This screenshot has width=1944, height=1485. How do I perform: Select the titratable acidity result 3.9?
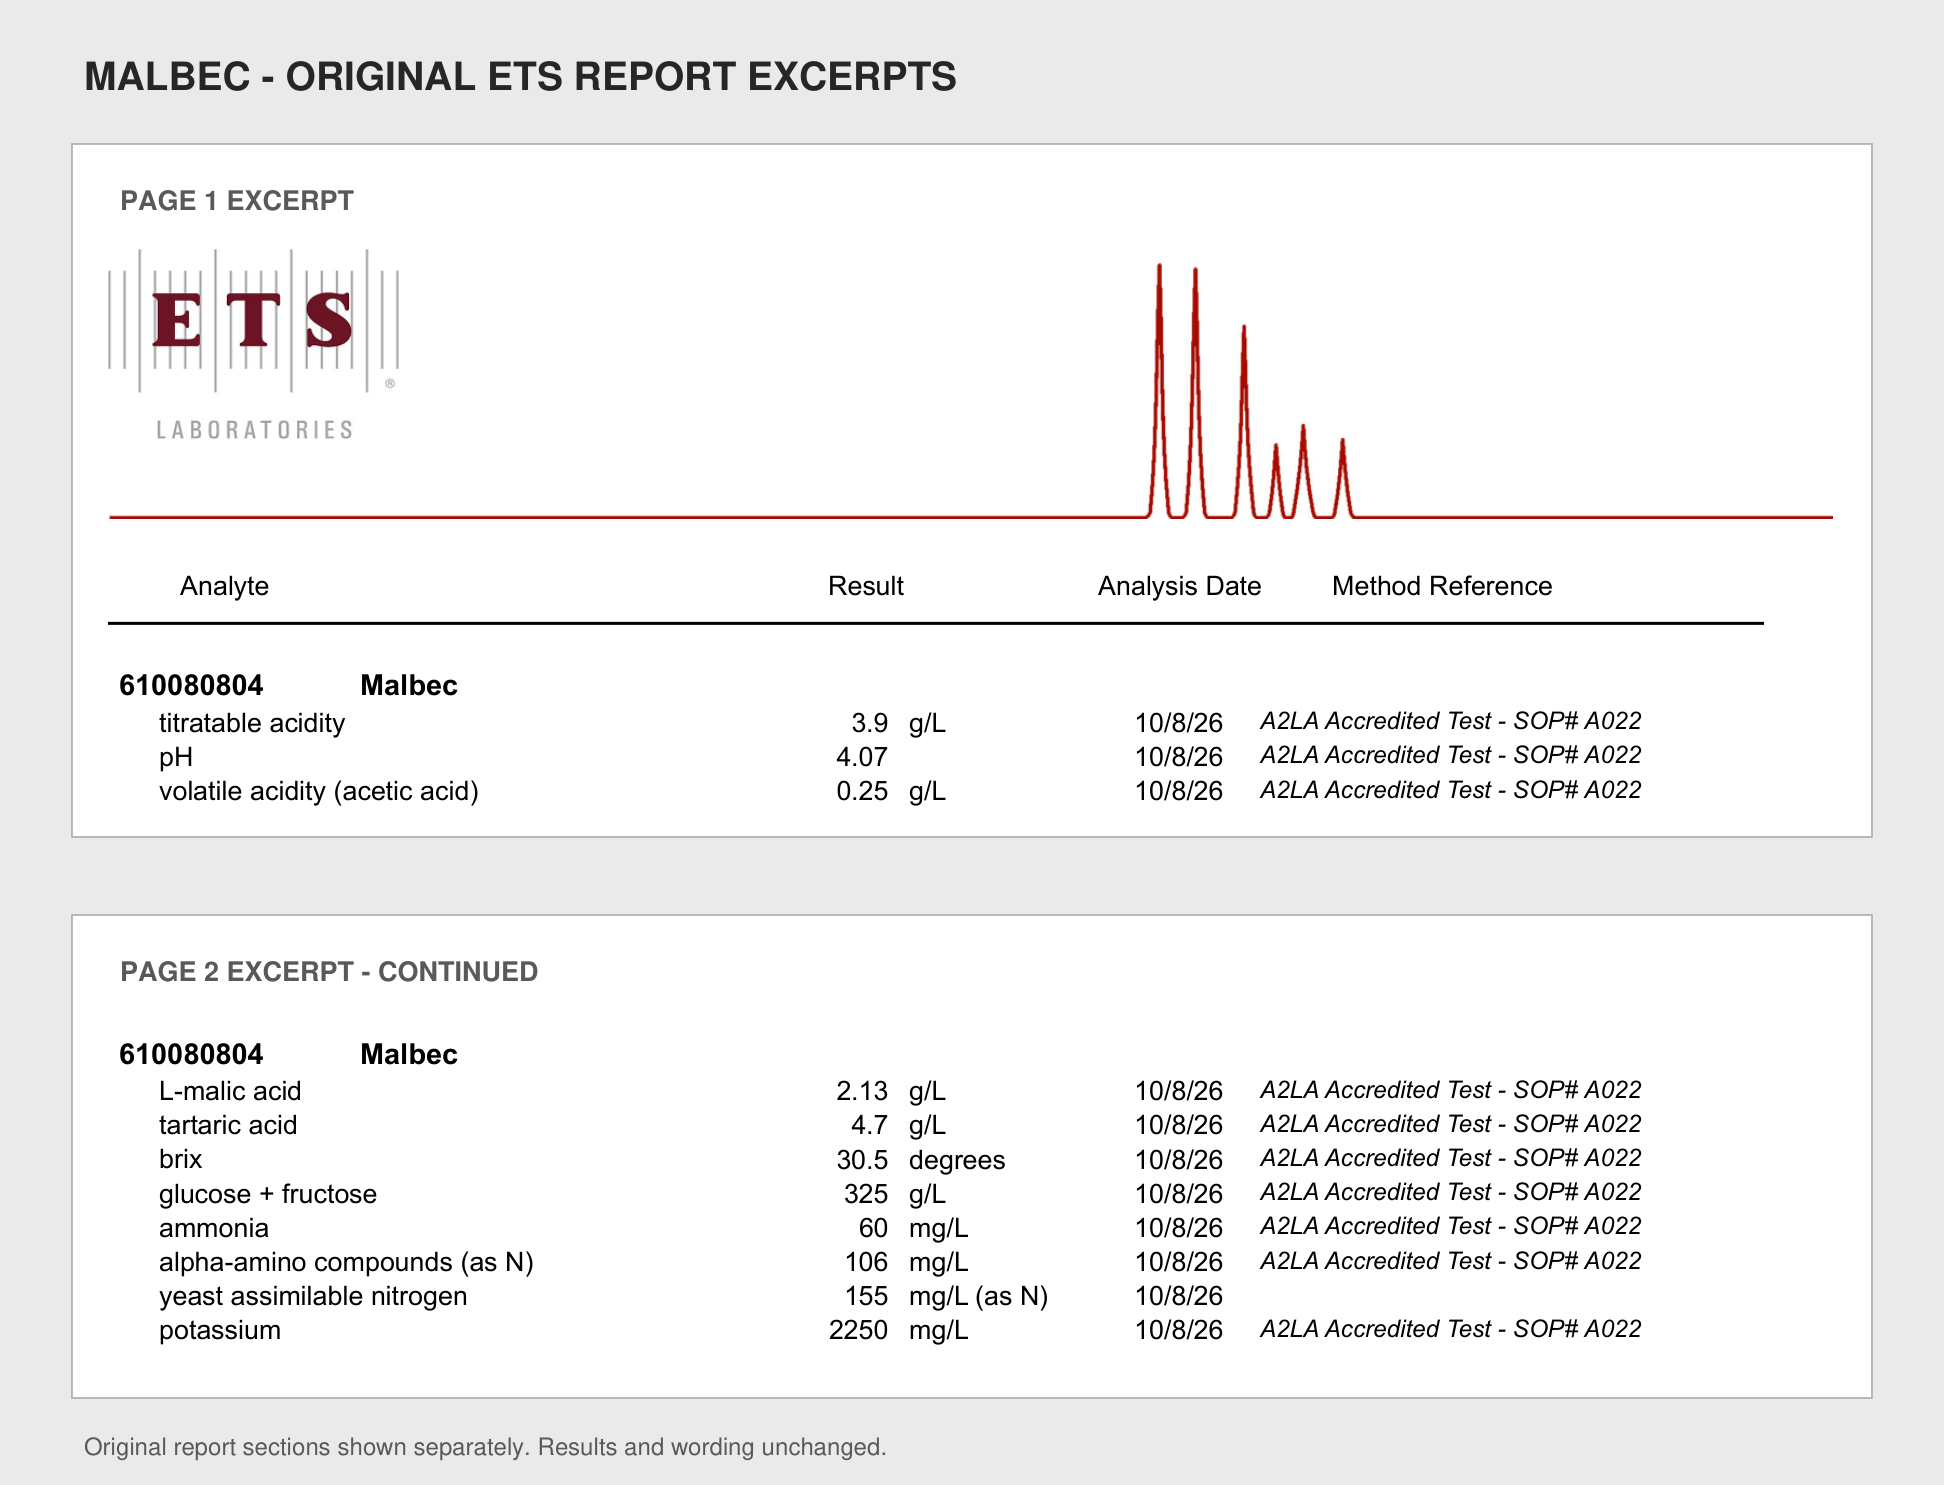click(x=869, y=723)
